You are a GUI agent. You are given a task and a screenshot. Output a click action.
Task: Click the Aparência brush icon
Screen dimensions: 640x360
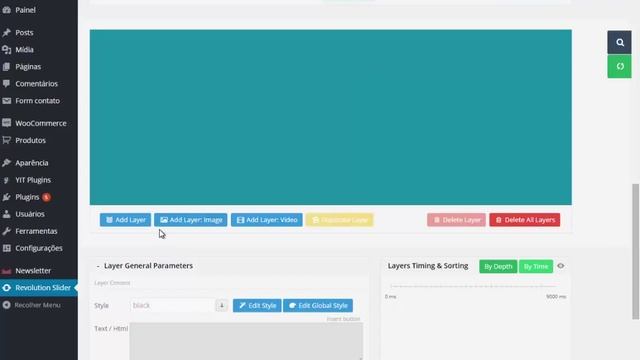tap(7, 162)
